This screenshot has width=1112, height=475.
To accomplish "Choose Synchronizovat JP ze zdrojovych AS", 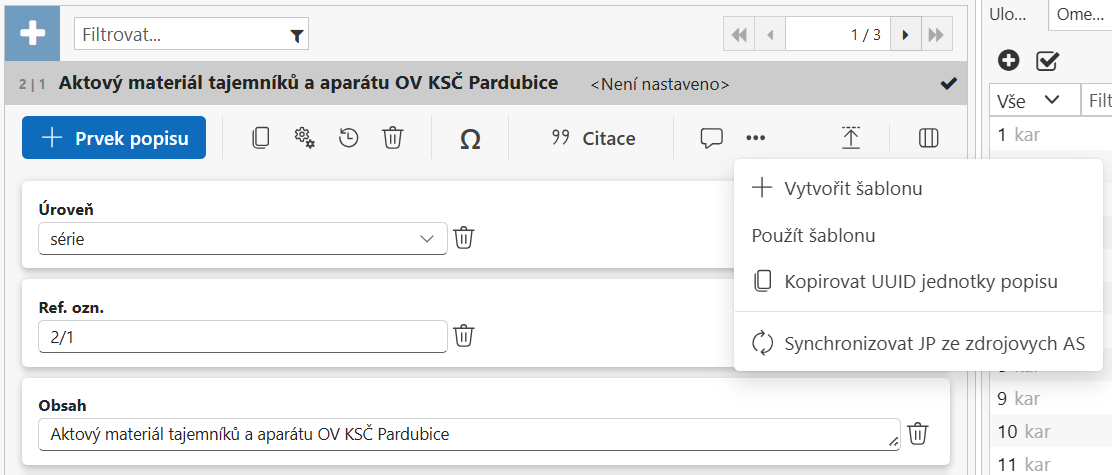I will click(x=918, y=344).
